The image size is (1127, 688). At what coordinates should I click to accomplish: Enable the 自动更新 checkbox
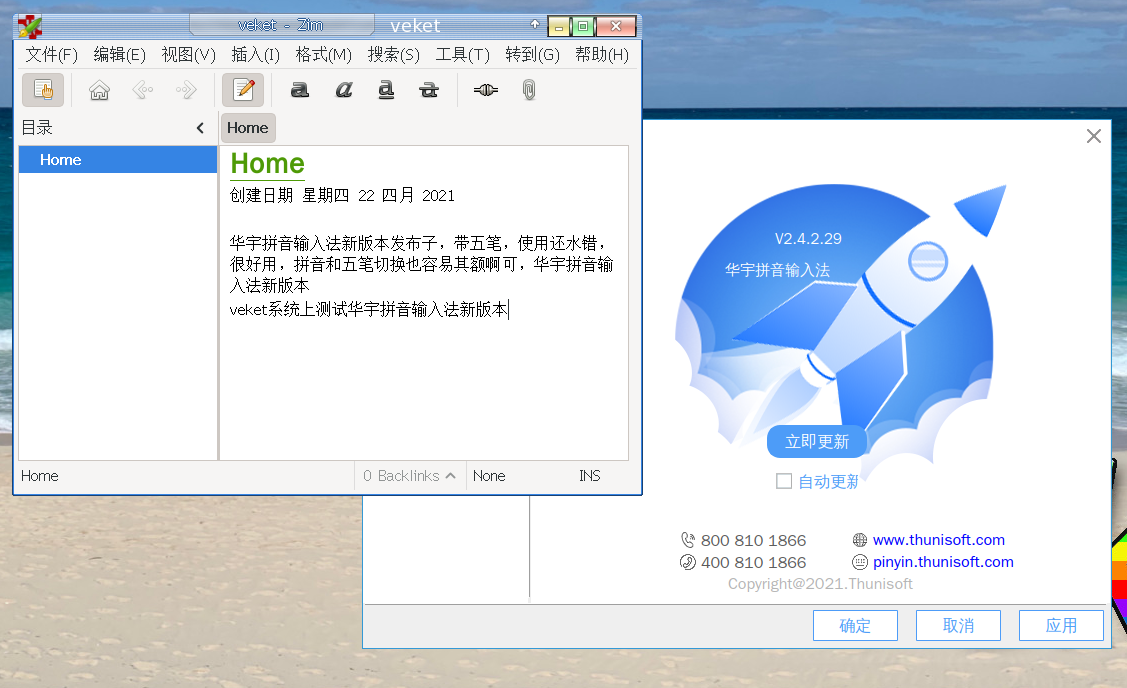[x=784, y=481]
